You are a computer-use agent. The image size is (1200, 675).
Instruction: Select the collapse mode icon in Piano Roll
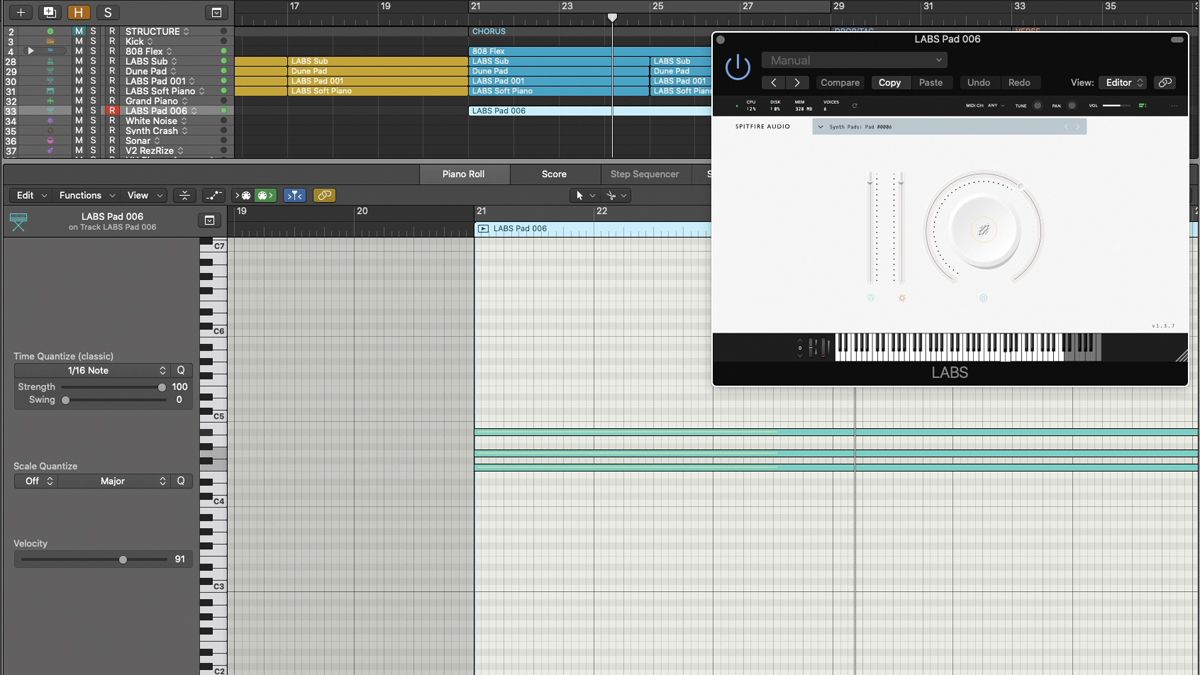185,195
